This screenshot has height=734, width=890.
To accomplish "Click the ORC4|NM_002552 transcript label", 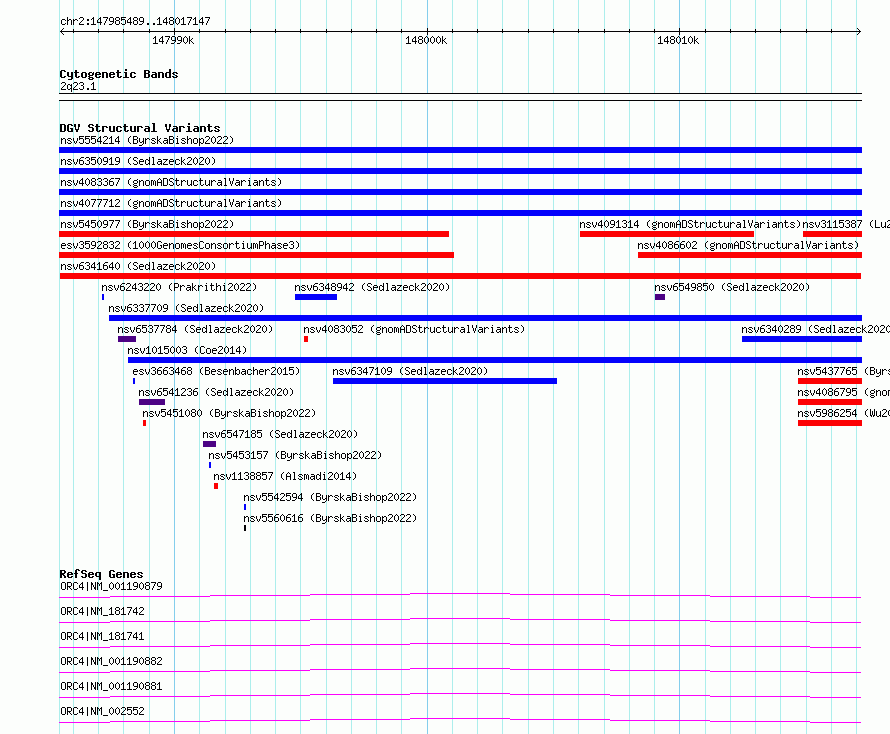I will [x=102, y=711].
